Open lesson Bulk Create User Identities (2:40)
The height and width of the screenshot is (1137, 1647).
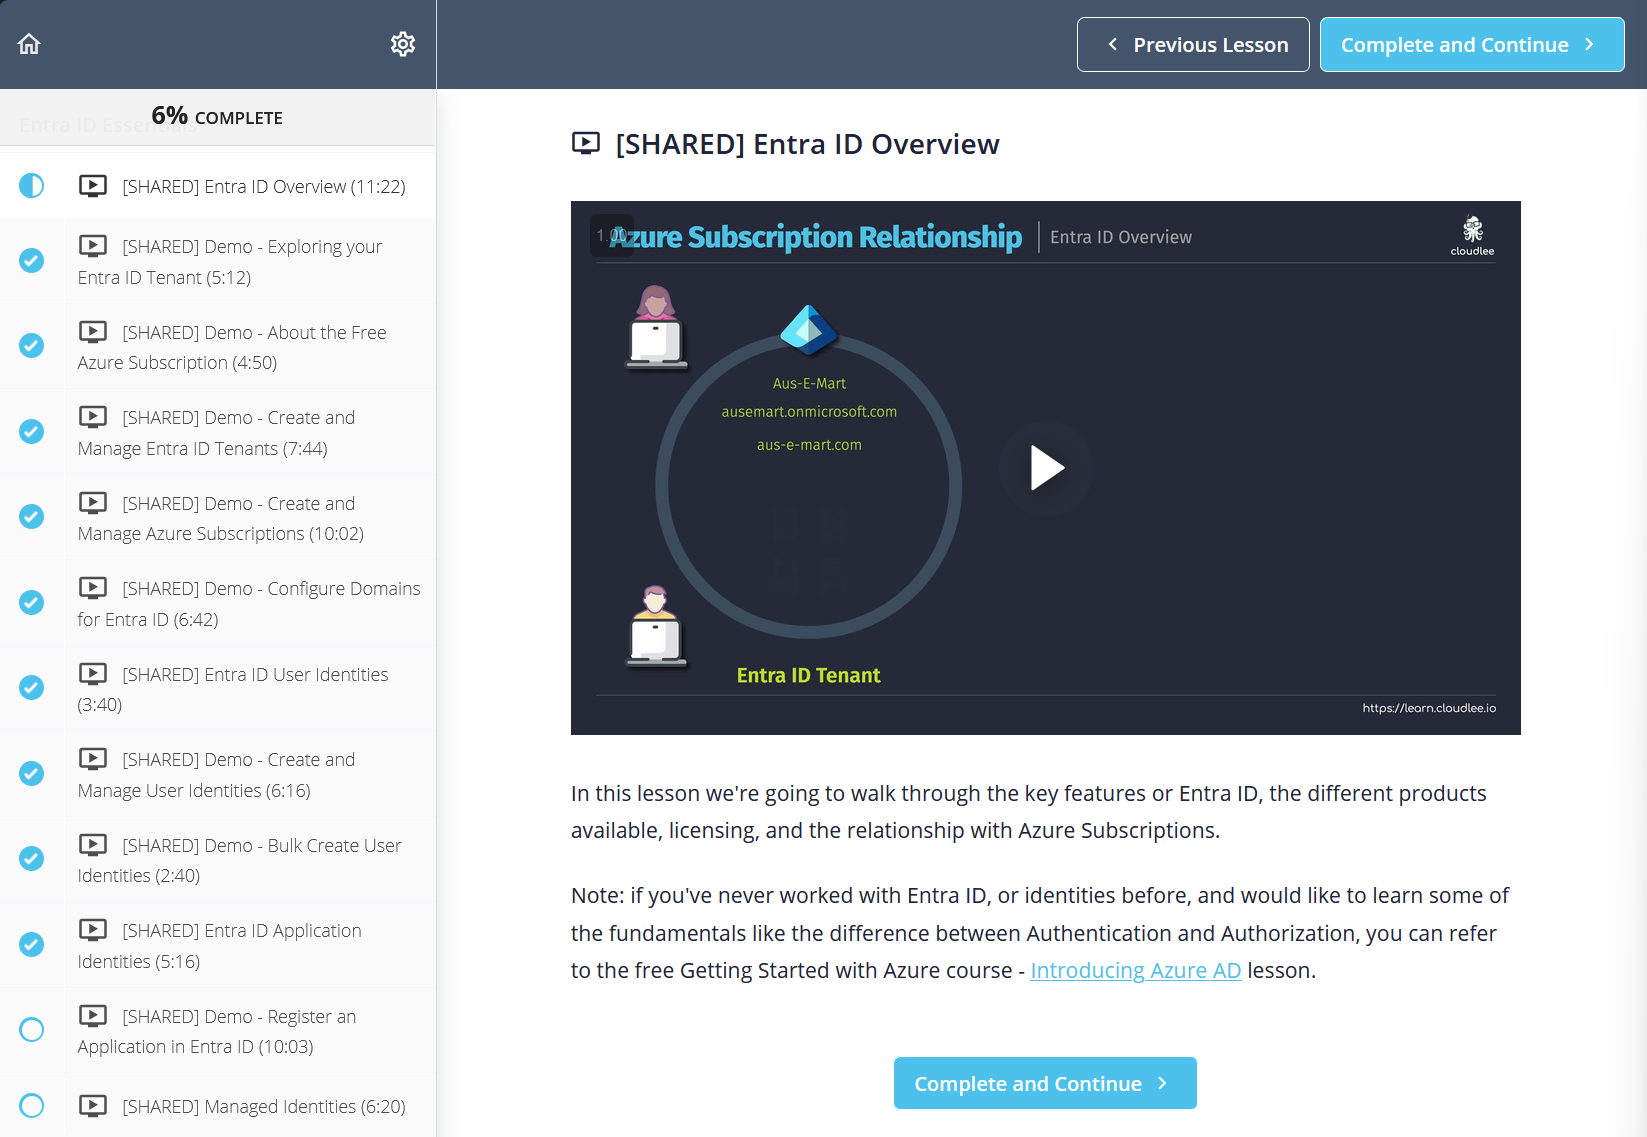pos(218,860)
